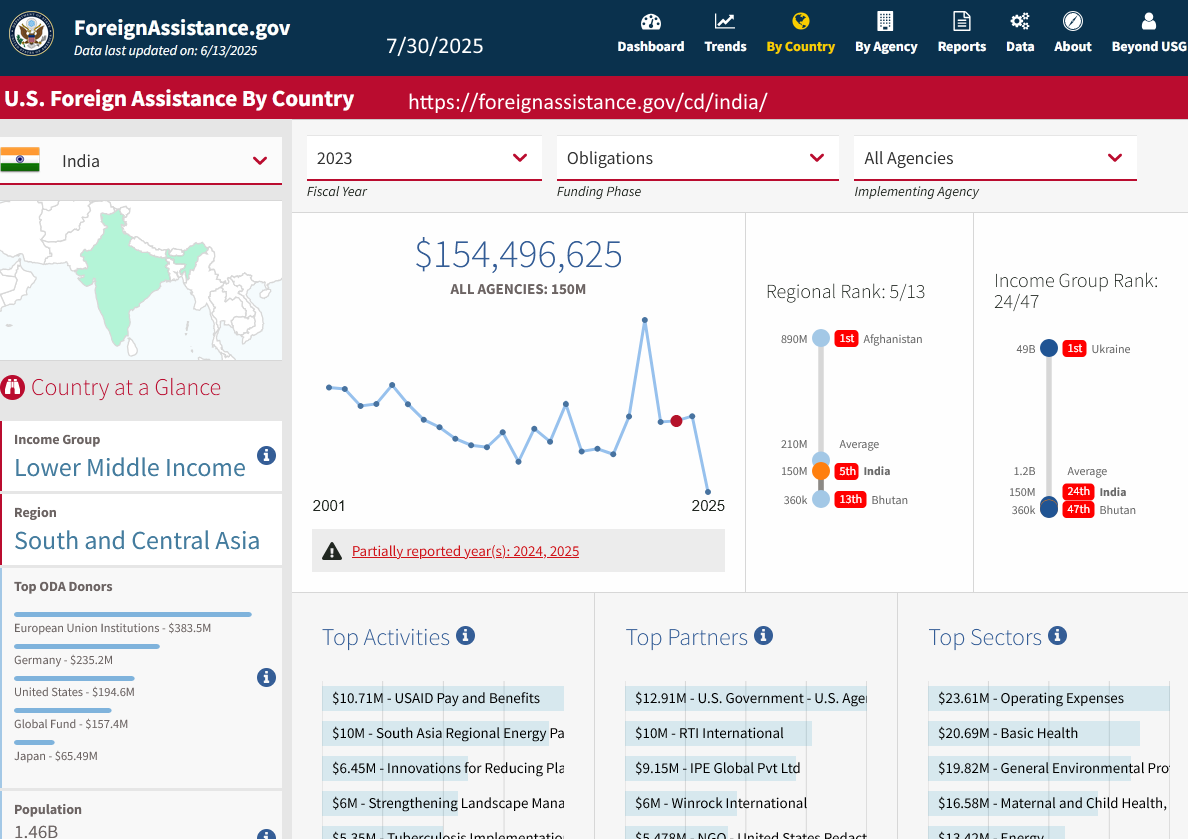Image resolution: width=1188 pixels, height=839 pixels.
Task: Click the info icon next to Top Activities
Action: click(465, 636)
